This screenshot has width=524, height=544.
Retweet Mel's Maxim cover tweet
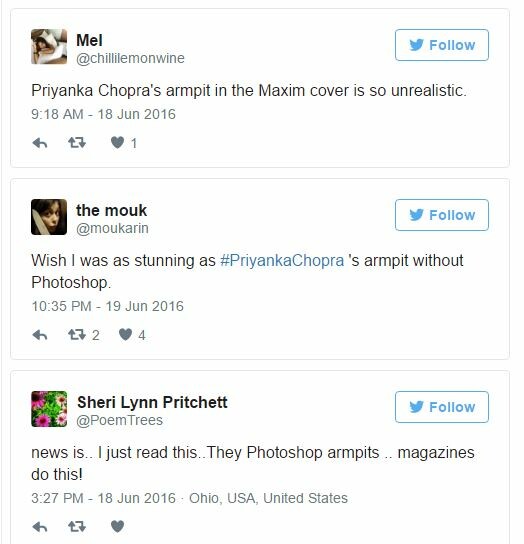pyautogui.click(x=77, y=143)
